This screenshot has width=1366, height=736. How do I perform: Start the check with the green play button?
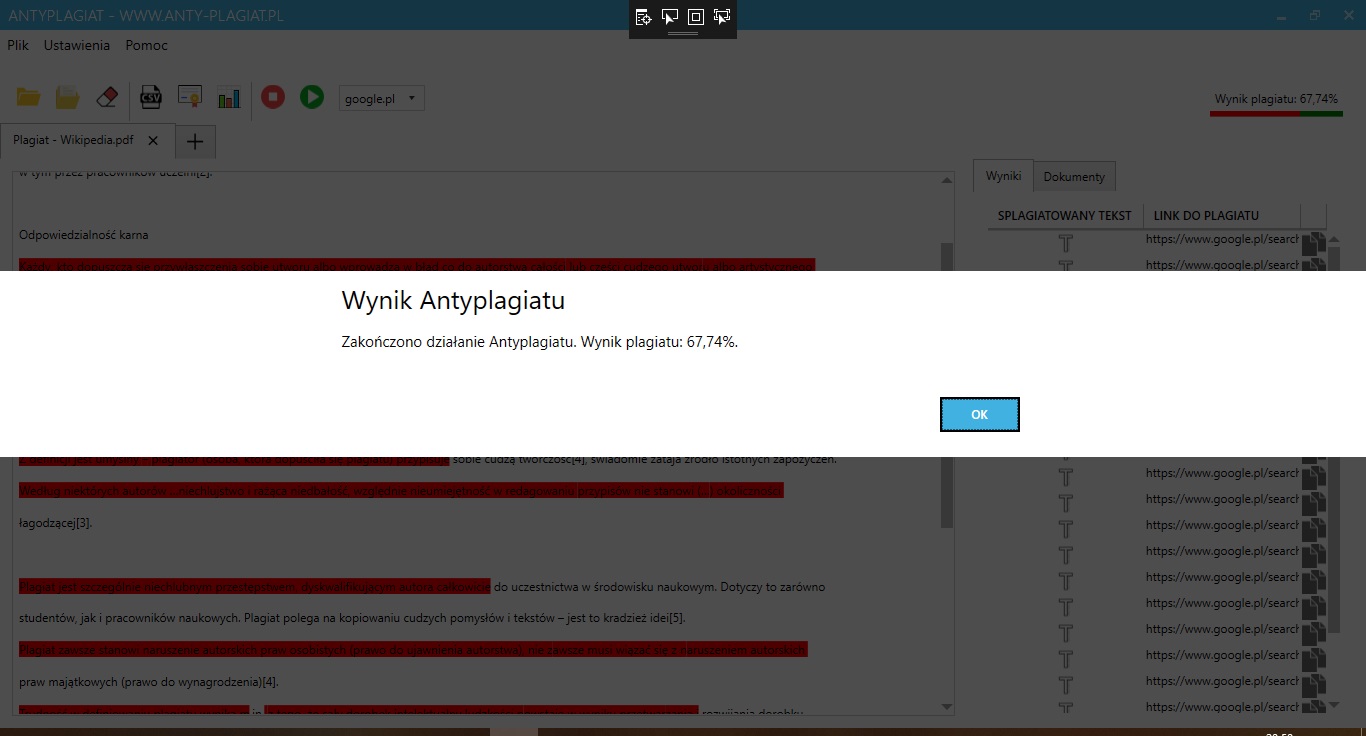click(x=312, y=97)
